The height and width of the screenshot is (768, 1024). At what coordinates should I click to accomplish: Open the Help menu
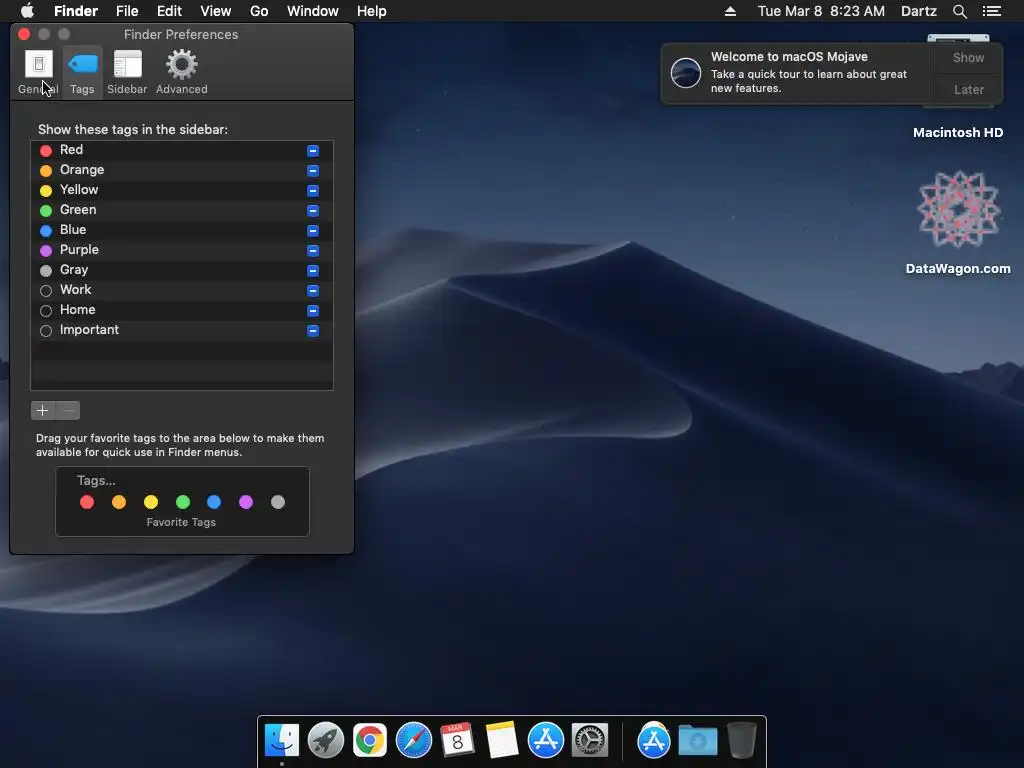pos(372,11)
